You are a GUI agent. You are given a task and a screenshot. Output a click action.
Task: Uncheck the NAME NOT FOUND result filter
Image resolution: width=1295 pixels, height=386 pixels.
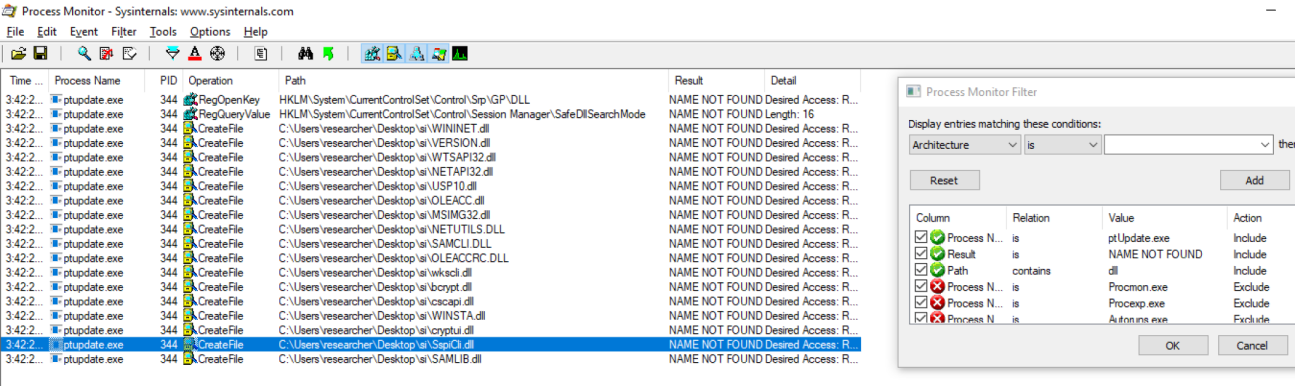[x=921, y=254]
